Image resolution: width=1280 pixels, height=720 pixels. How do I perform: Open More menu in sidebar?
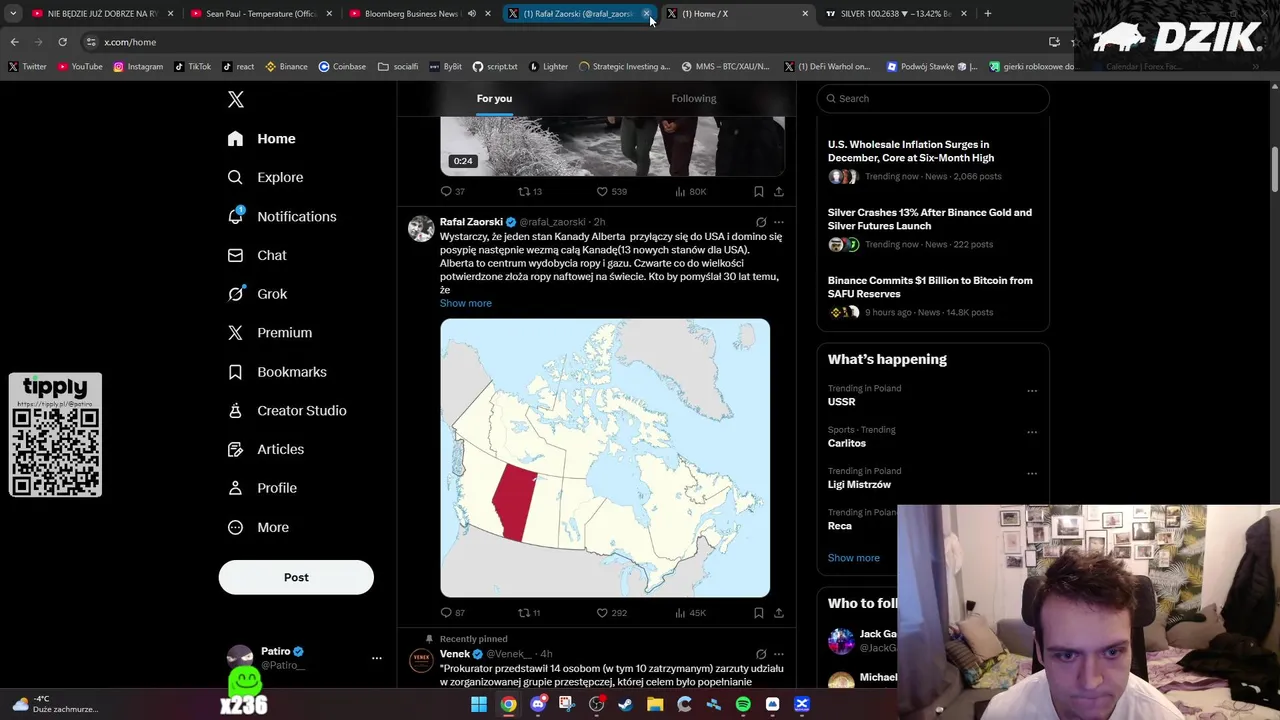[258, 527]
